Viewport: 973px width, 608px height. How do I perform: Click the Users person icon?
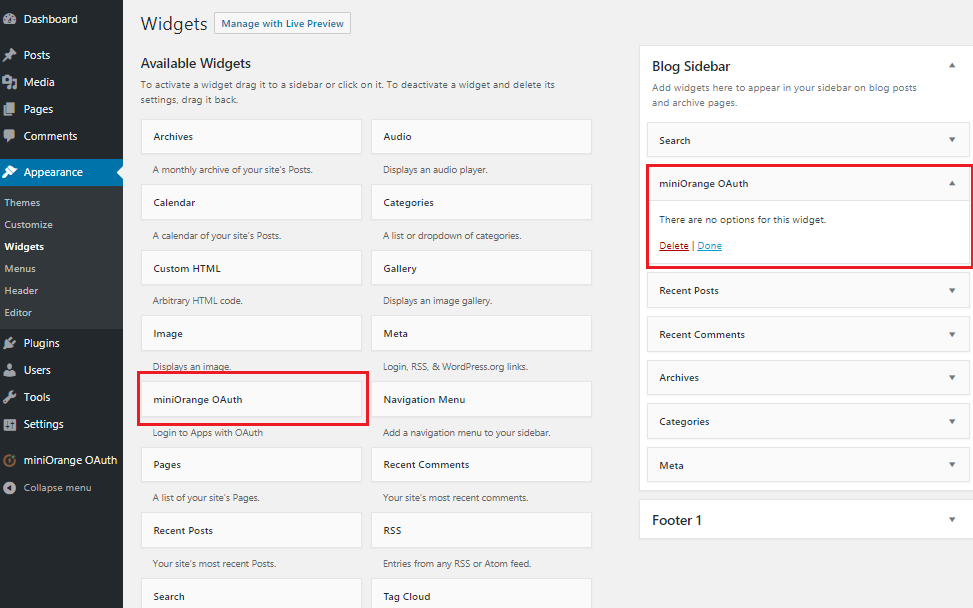click(9, 370)
